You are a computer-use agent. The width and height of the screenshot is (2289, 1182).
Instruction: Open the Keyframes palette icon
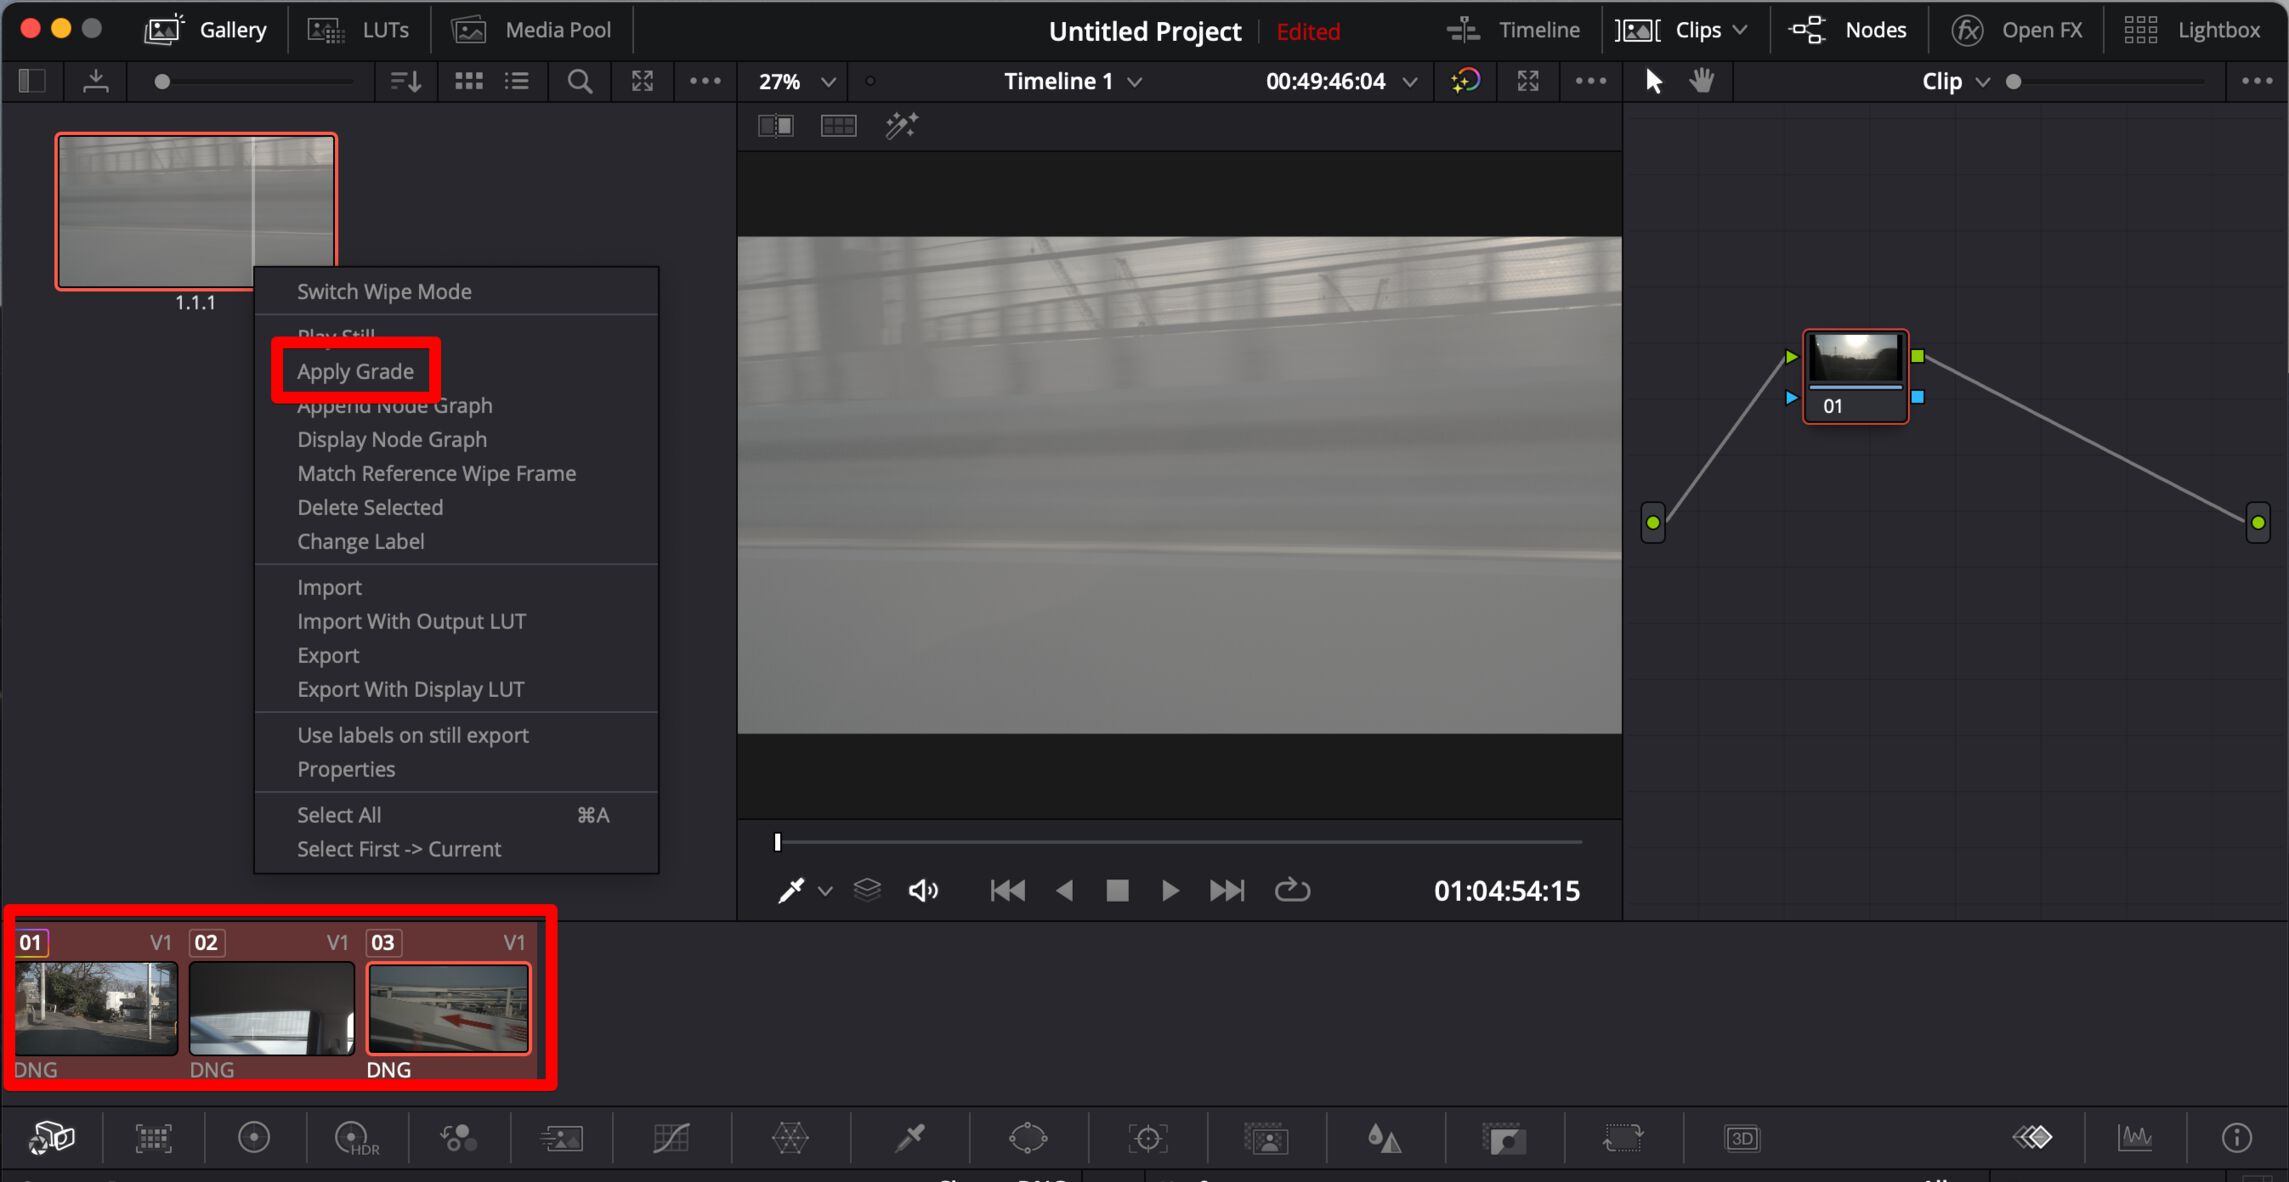pos(2032,1137)
